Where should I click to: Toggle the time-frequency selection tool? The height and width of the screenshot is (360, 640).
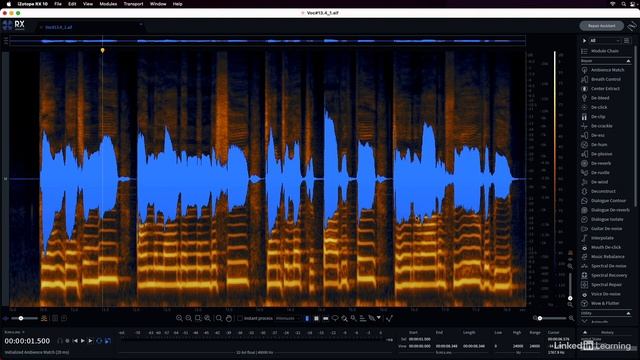click(x=316, y=318)
